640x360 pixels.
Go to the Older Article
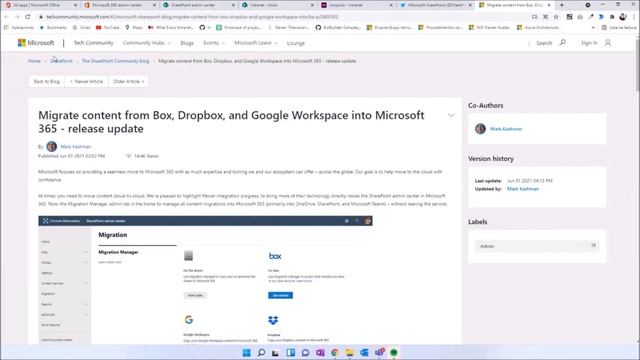(x=129, y=82)
